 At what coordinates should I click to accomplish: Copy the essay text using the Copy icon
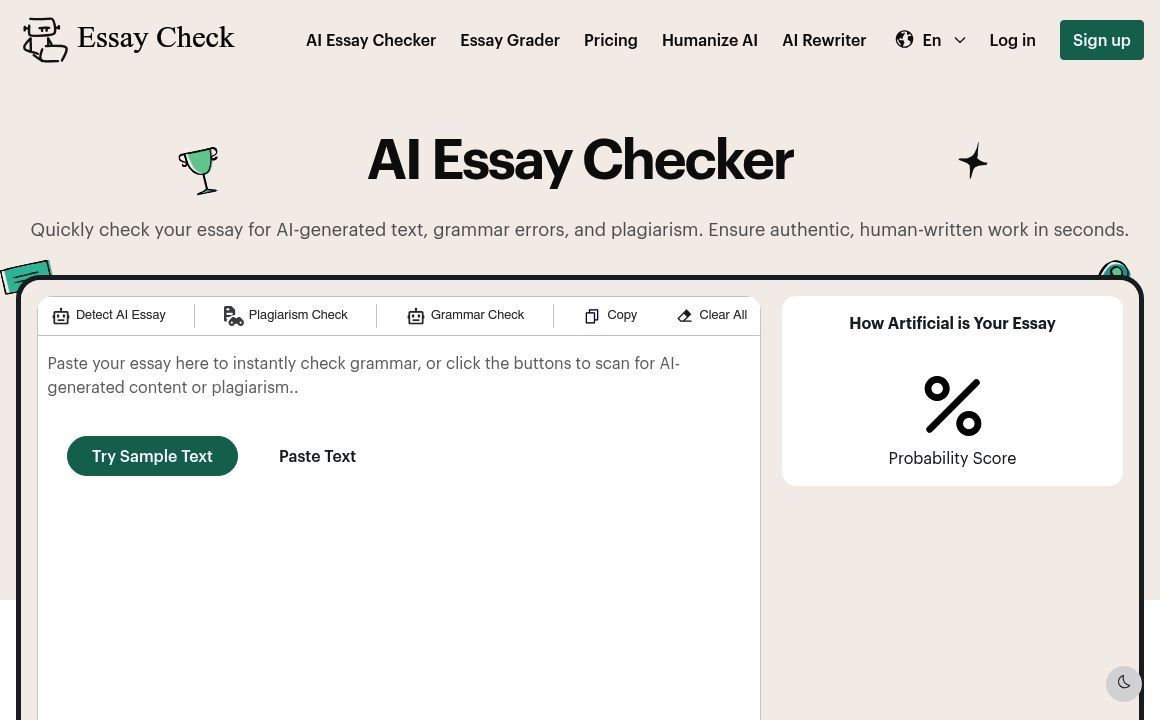click(592, 316)
